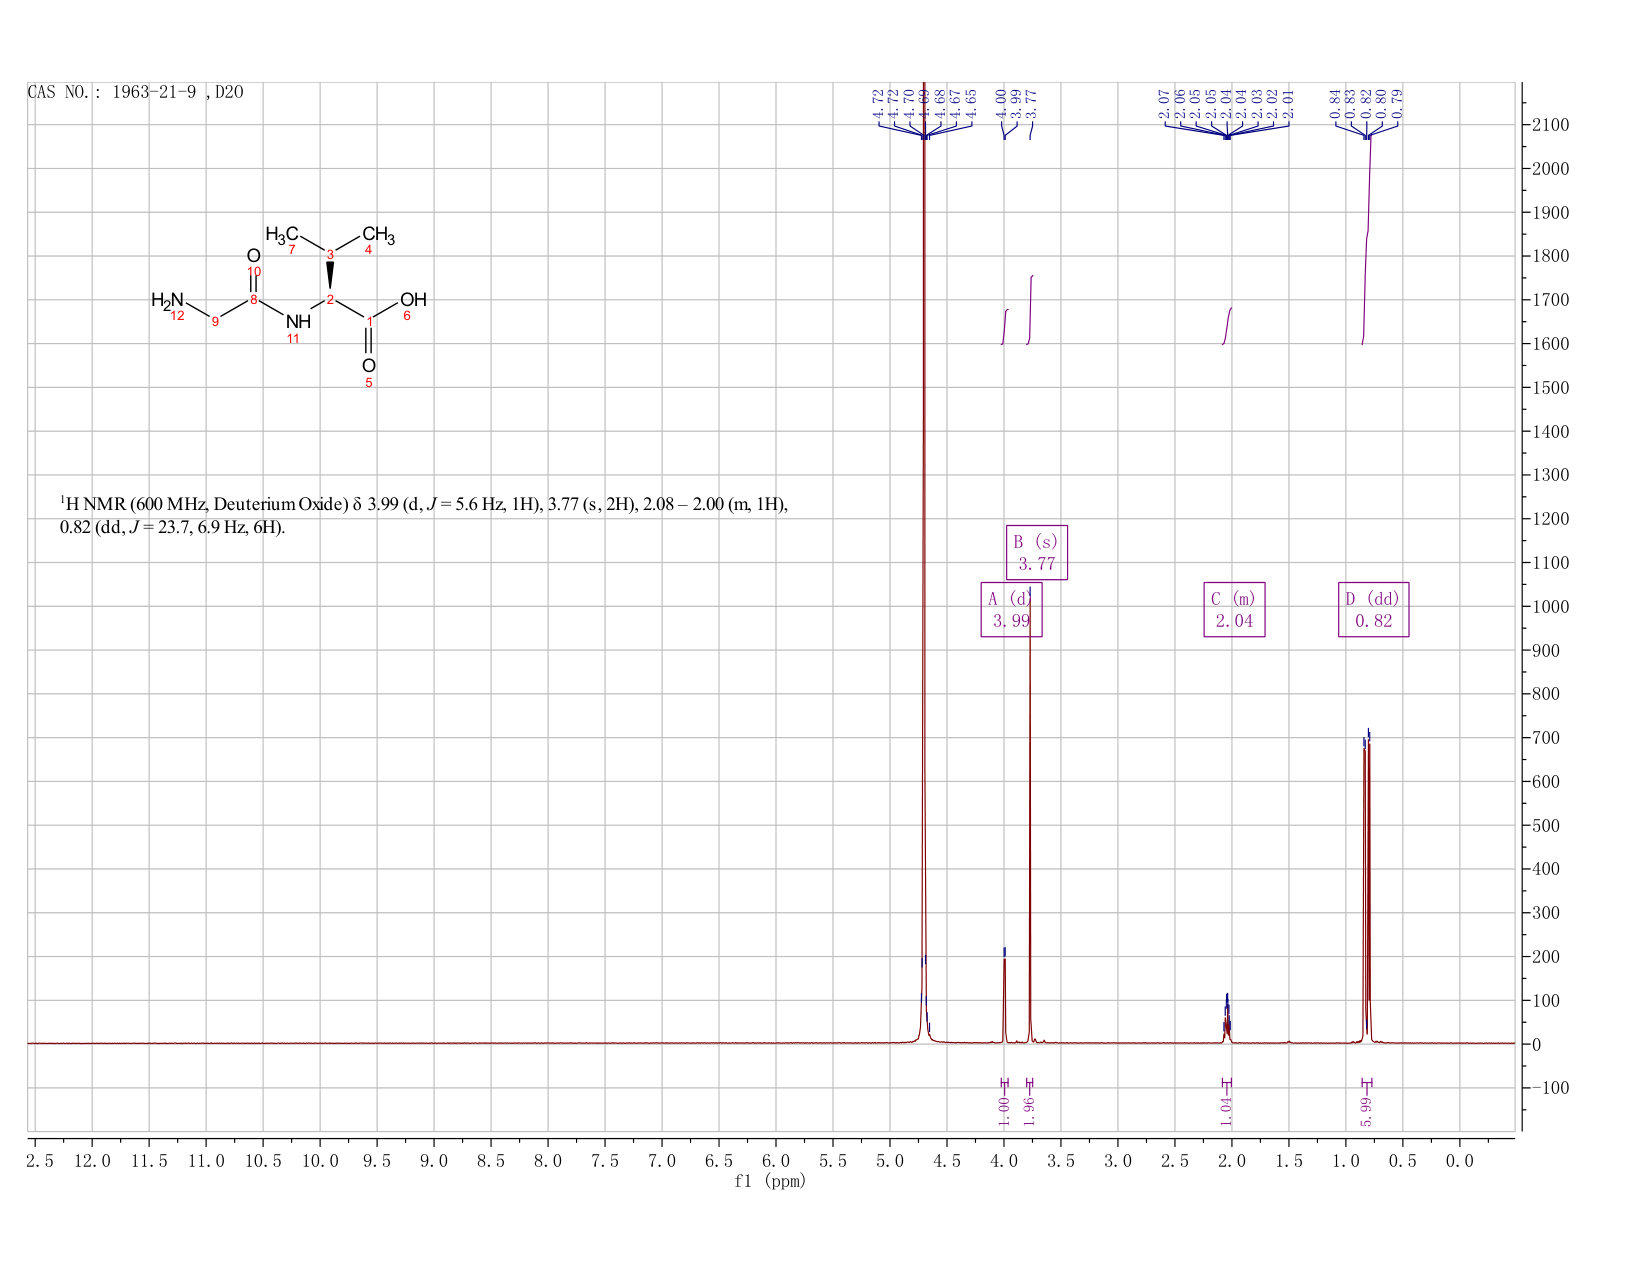
Task: Select the integral curve above 0.82 peak
Action: [x=1367, y=240]
